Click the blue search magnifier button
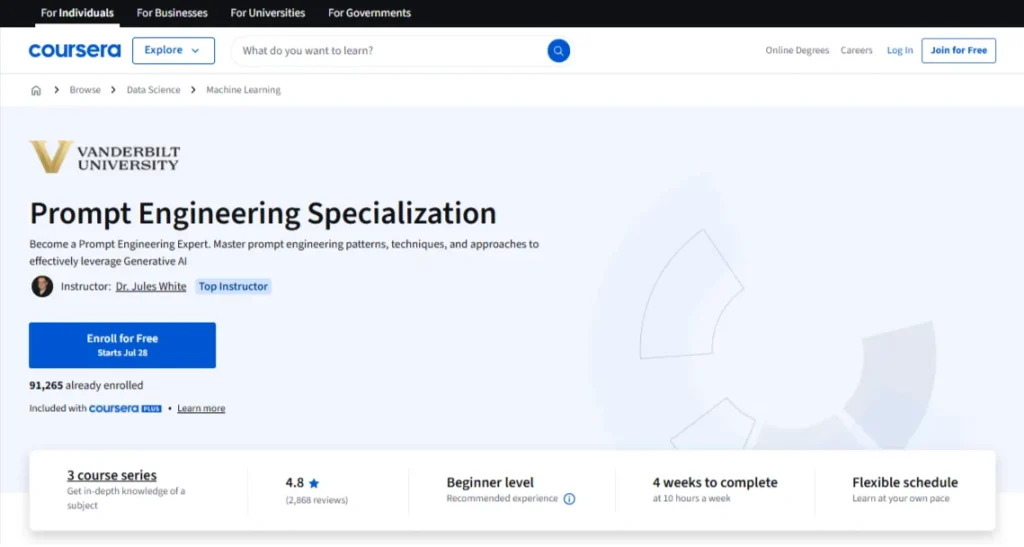Image resolution: width=1024 pixels, height=547 pixels. 558,50
